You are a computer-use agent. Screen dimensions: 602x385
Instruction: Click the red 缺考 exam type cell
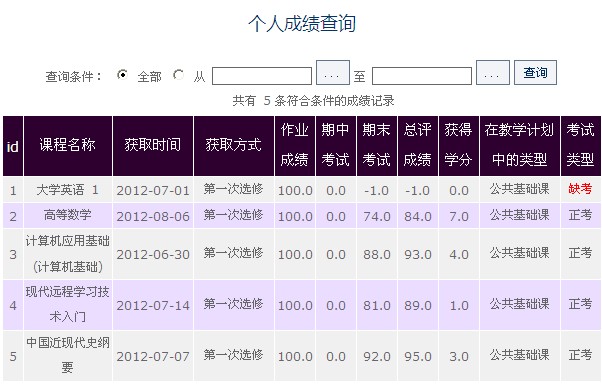point(580,189)
